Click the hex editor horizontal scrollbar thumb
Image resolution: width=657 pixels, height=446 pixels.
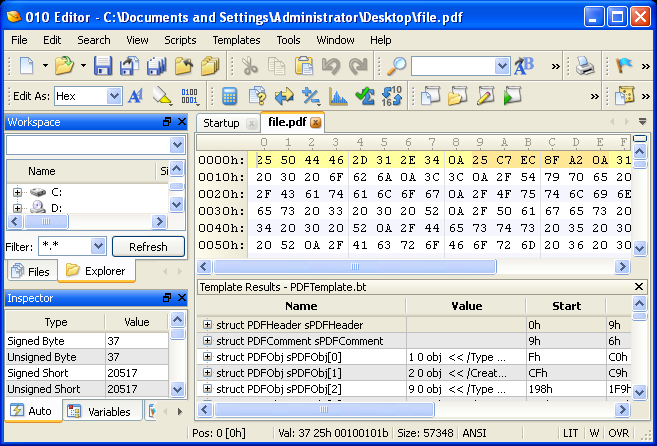pos(354,266)
